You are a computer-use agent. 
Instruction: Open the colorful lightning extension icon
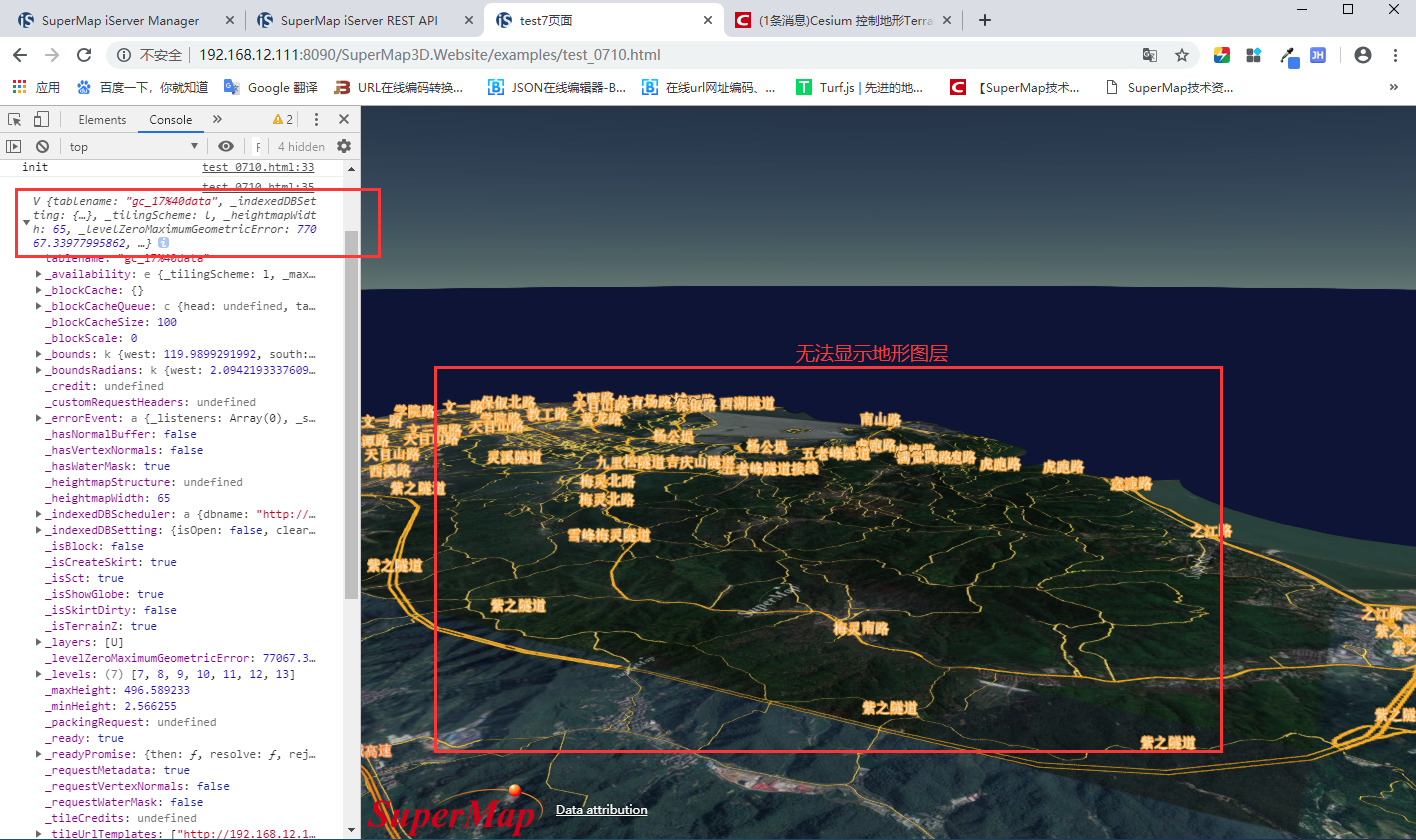[1222, 55]
